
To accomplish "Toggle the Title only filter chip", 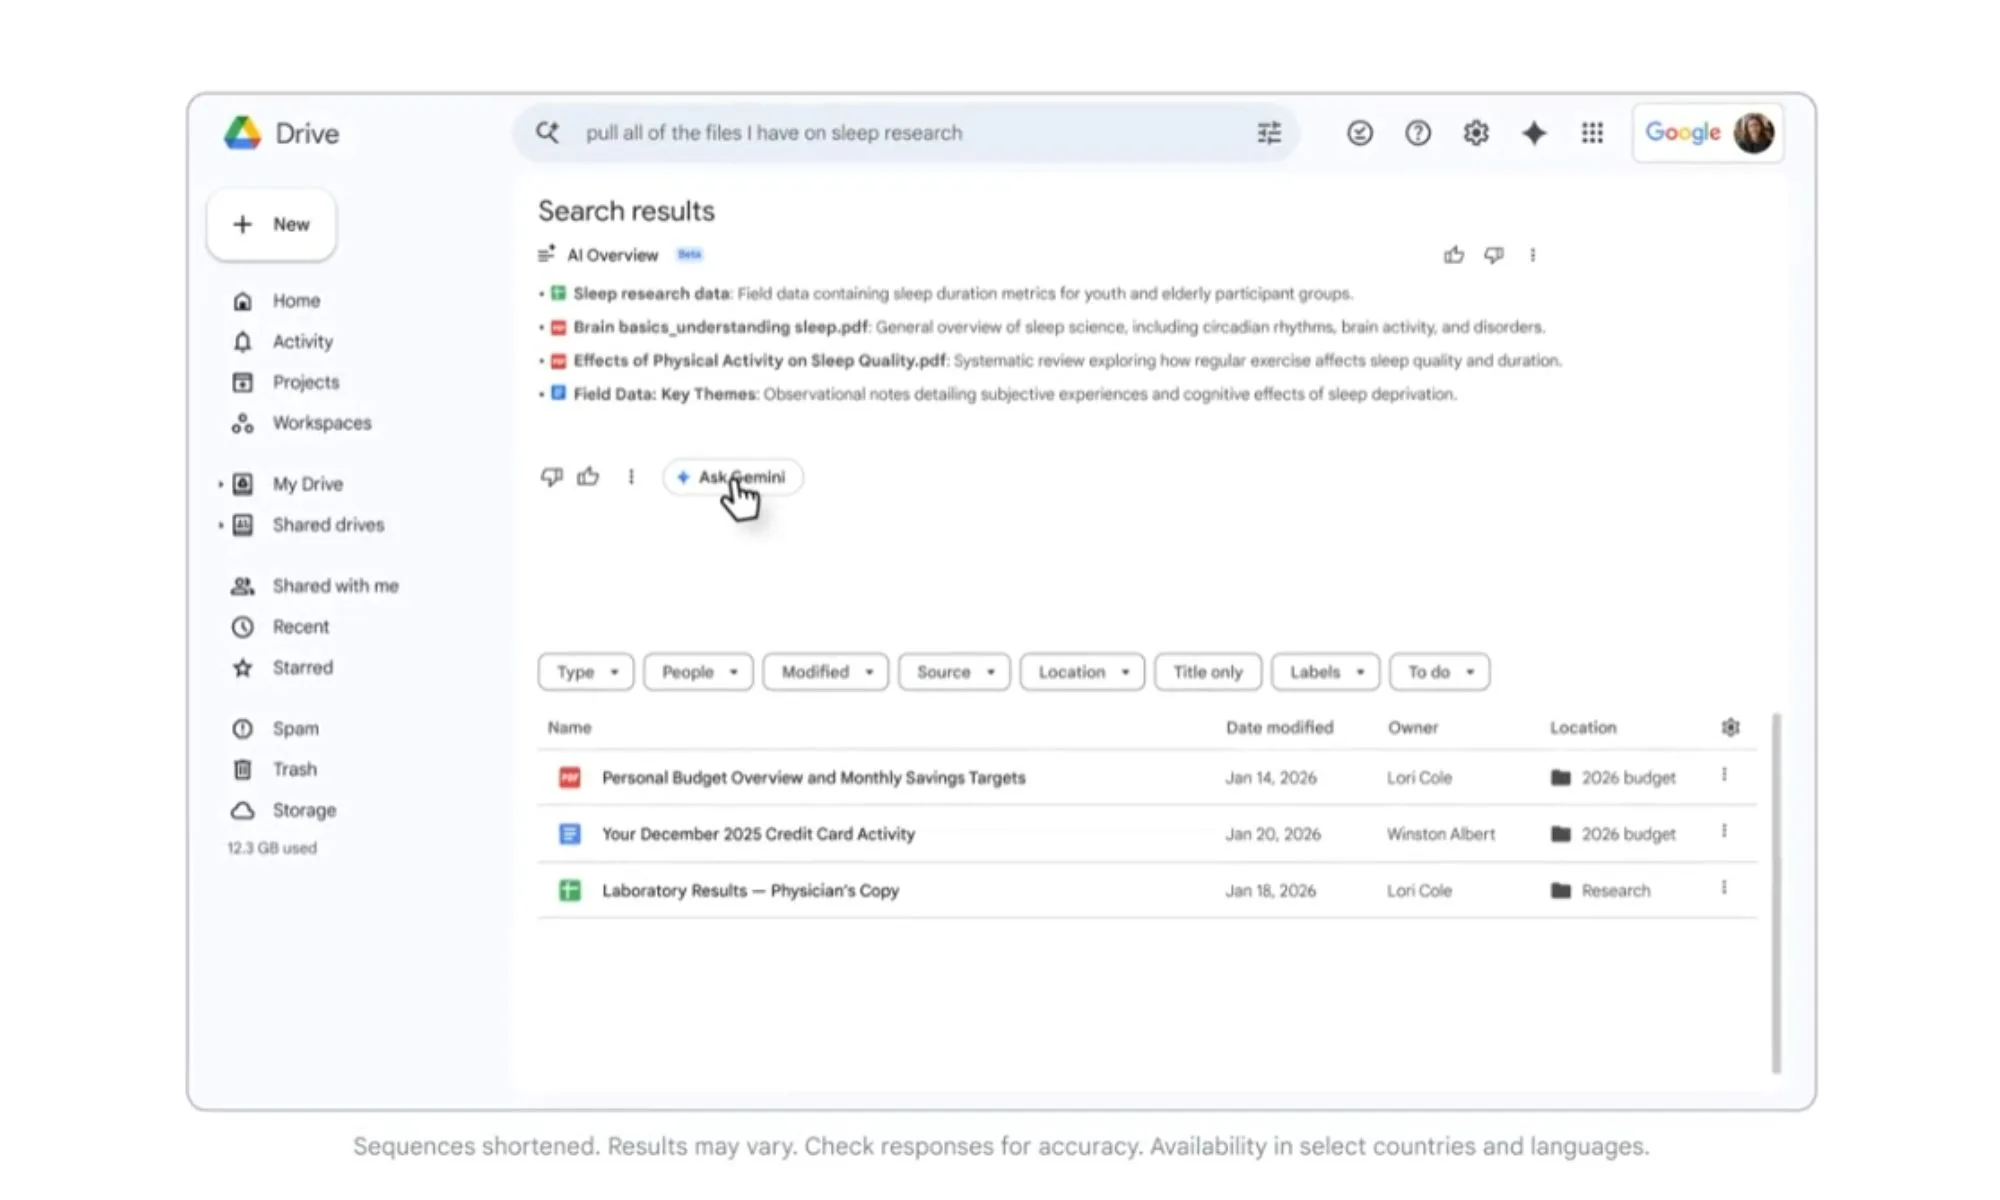I will click(x=1207, y=672).
